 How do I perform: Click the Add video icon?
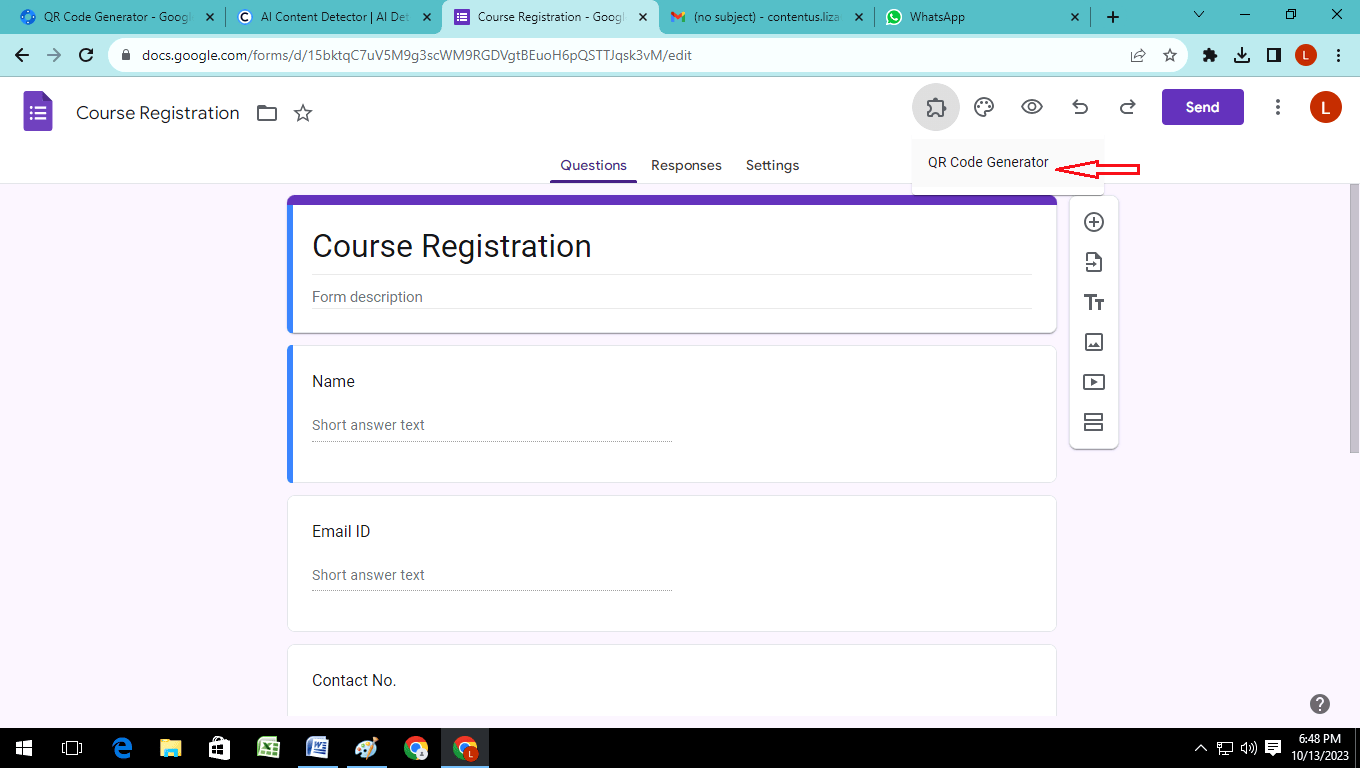tap(1094, 382)
